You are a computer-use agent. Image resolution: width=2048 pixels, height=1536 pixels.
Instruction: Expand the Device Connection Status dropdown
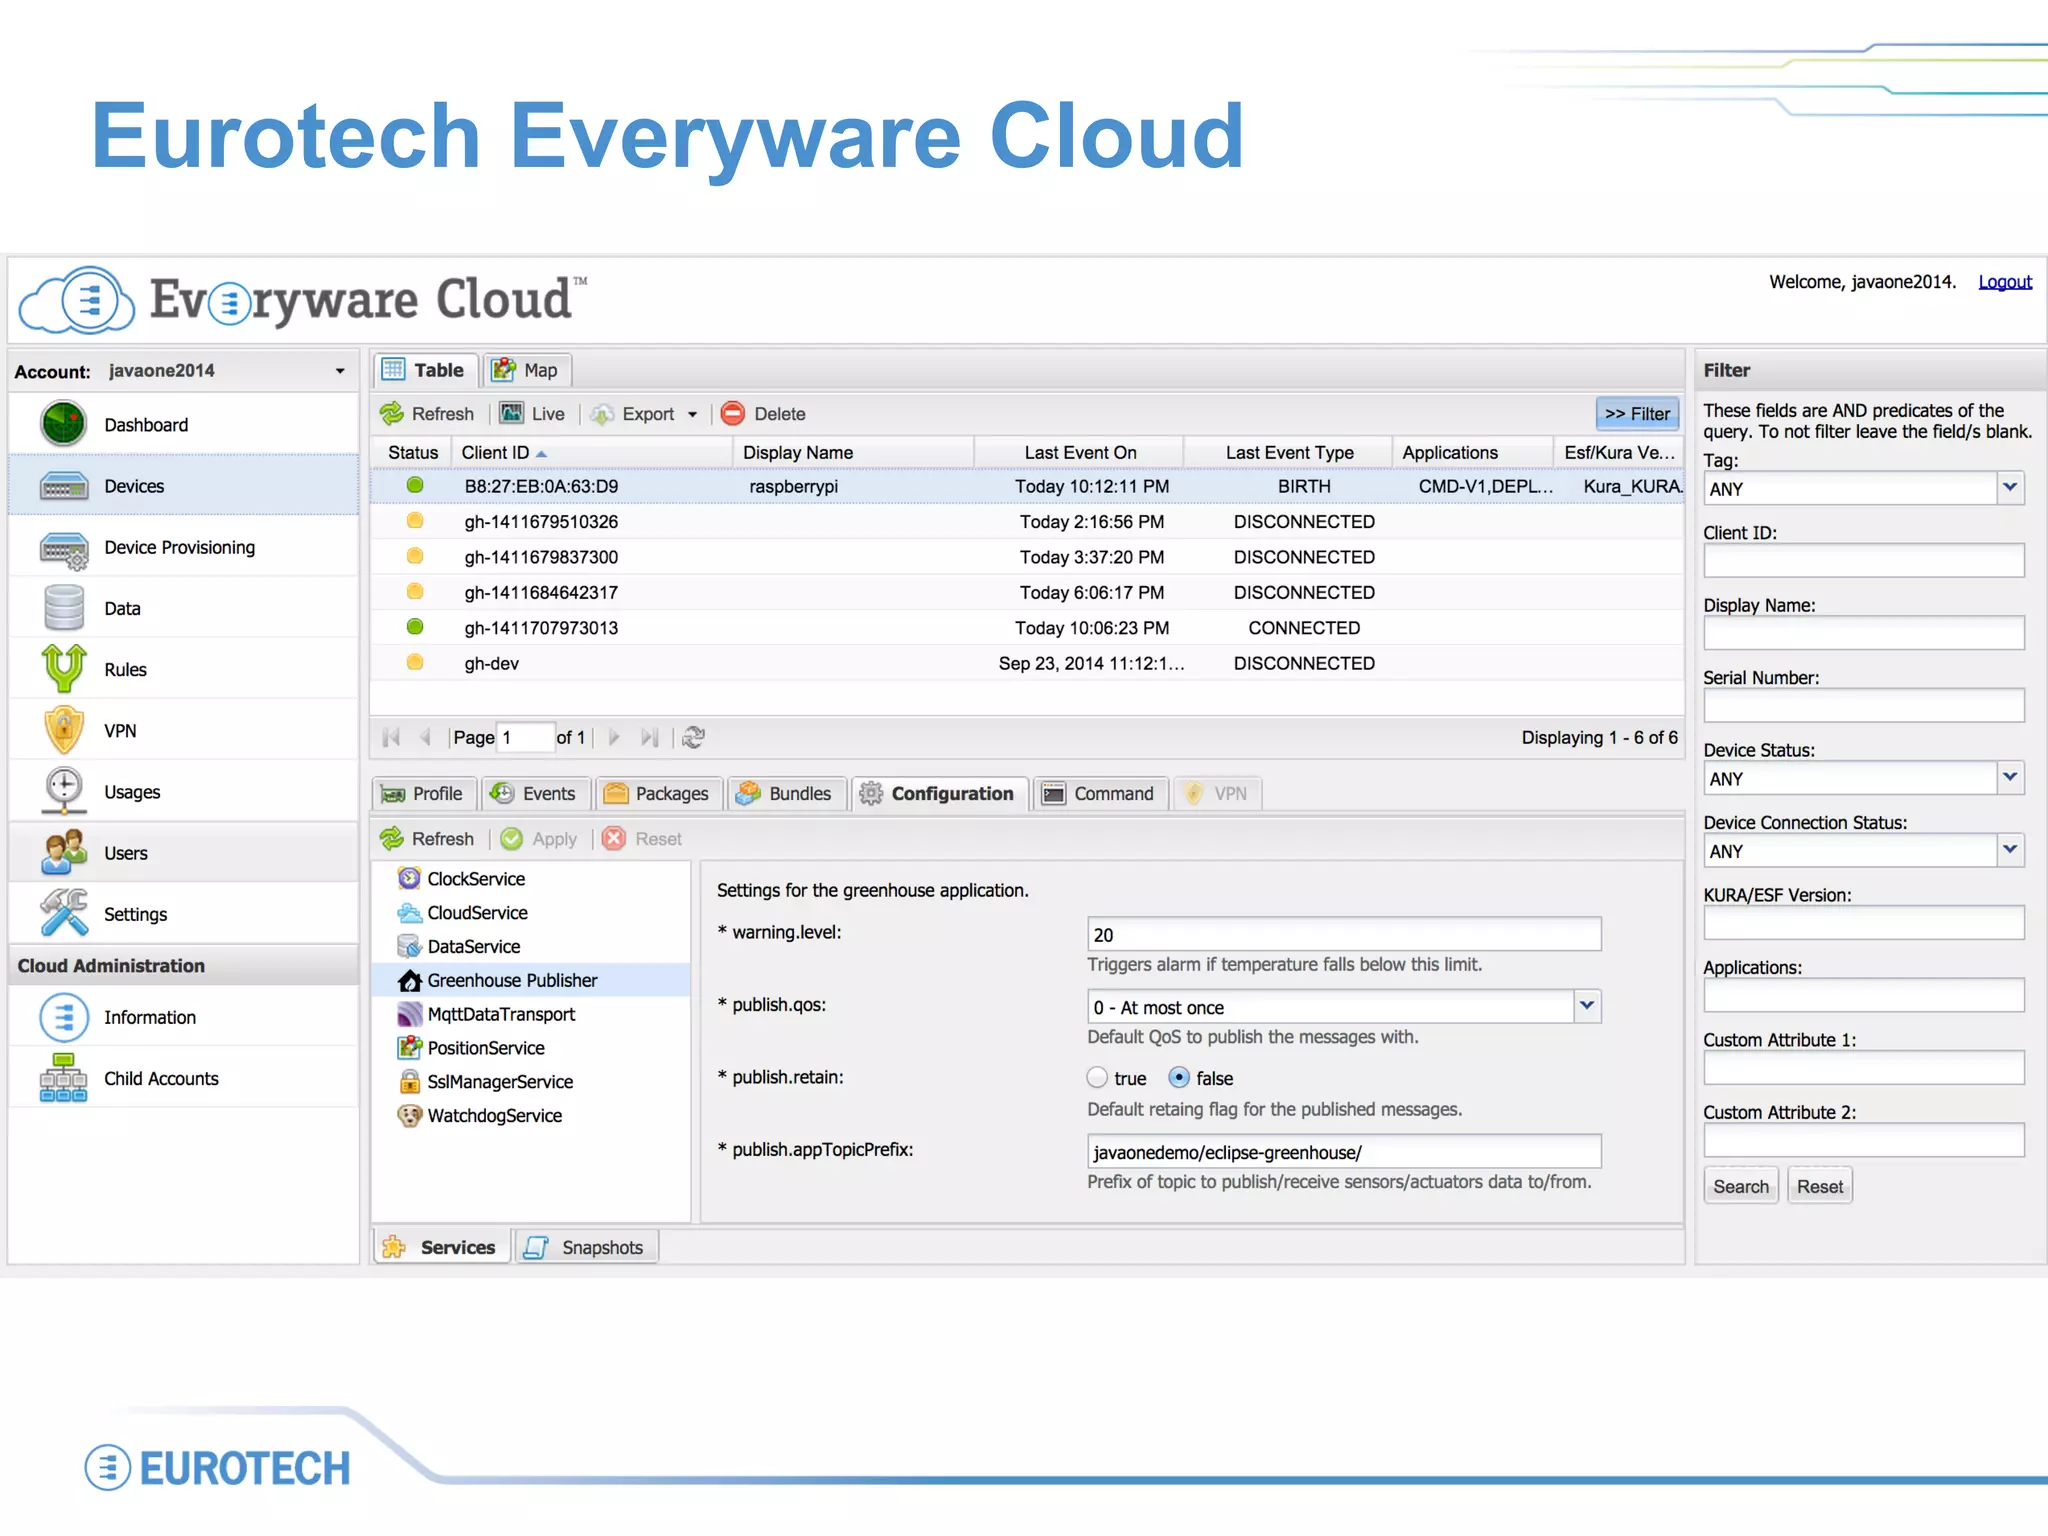tap(2010, 850)
